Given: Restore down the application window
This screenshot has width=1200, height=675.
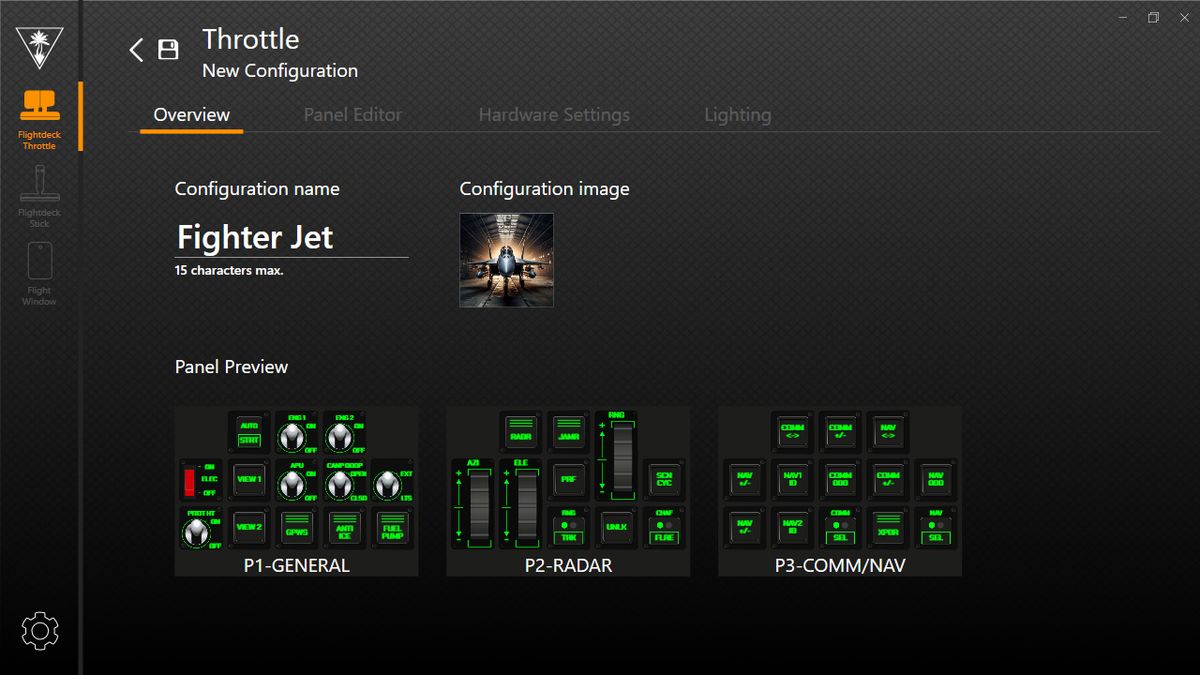Looking at the screenshot, I should click(1153, 17).
